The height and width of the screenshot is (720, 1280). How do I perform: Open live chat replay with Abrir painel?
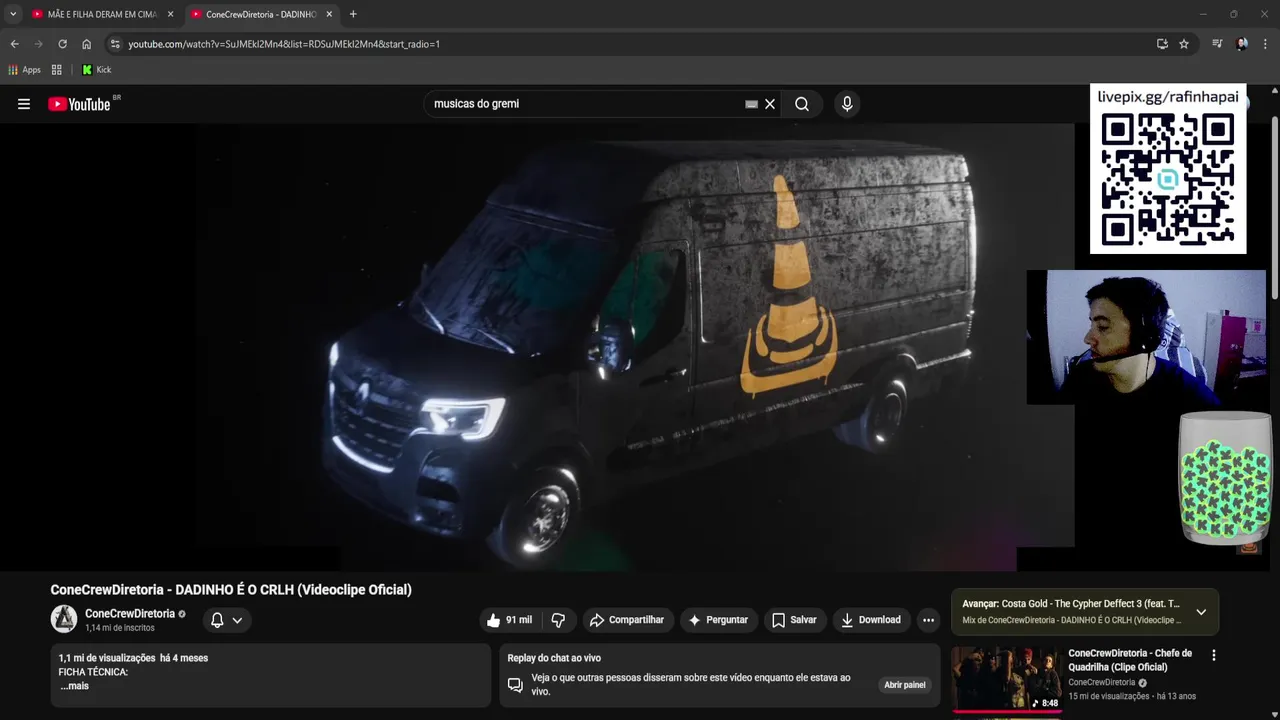click(x=904, y=685)
